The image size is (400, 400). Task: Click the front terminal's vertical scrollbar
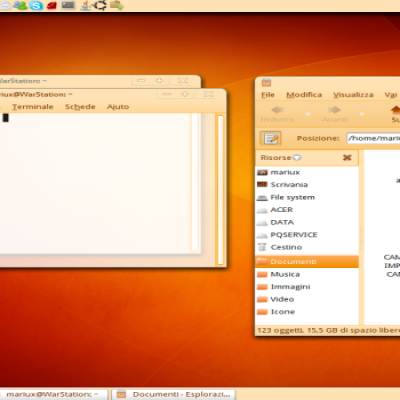(x=220, y=190)
